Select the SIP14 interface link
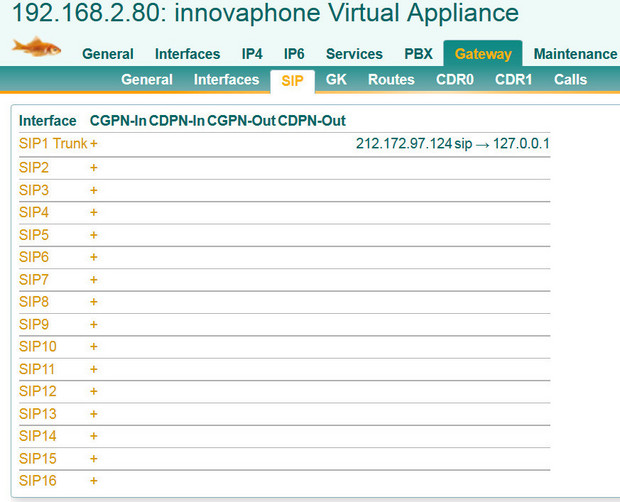620x502 pixels. (38, 436)
